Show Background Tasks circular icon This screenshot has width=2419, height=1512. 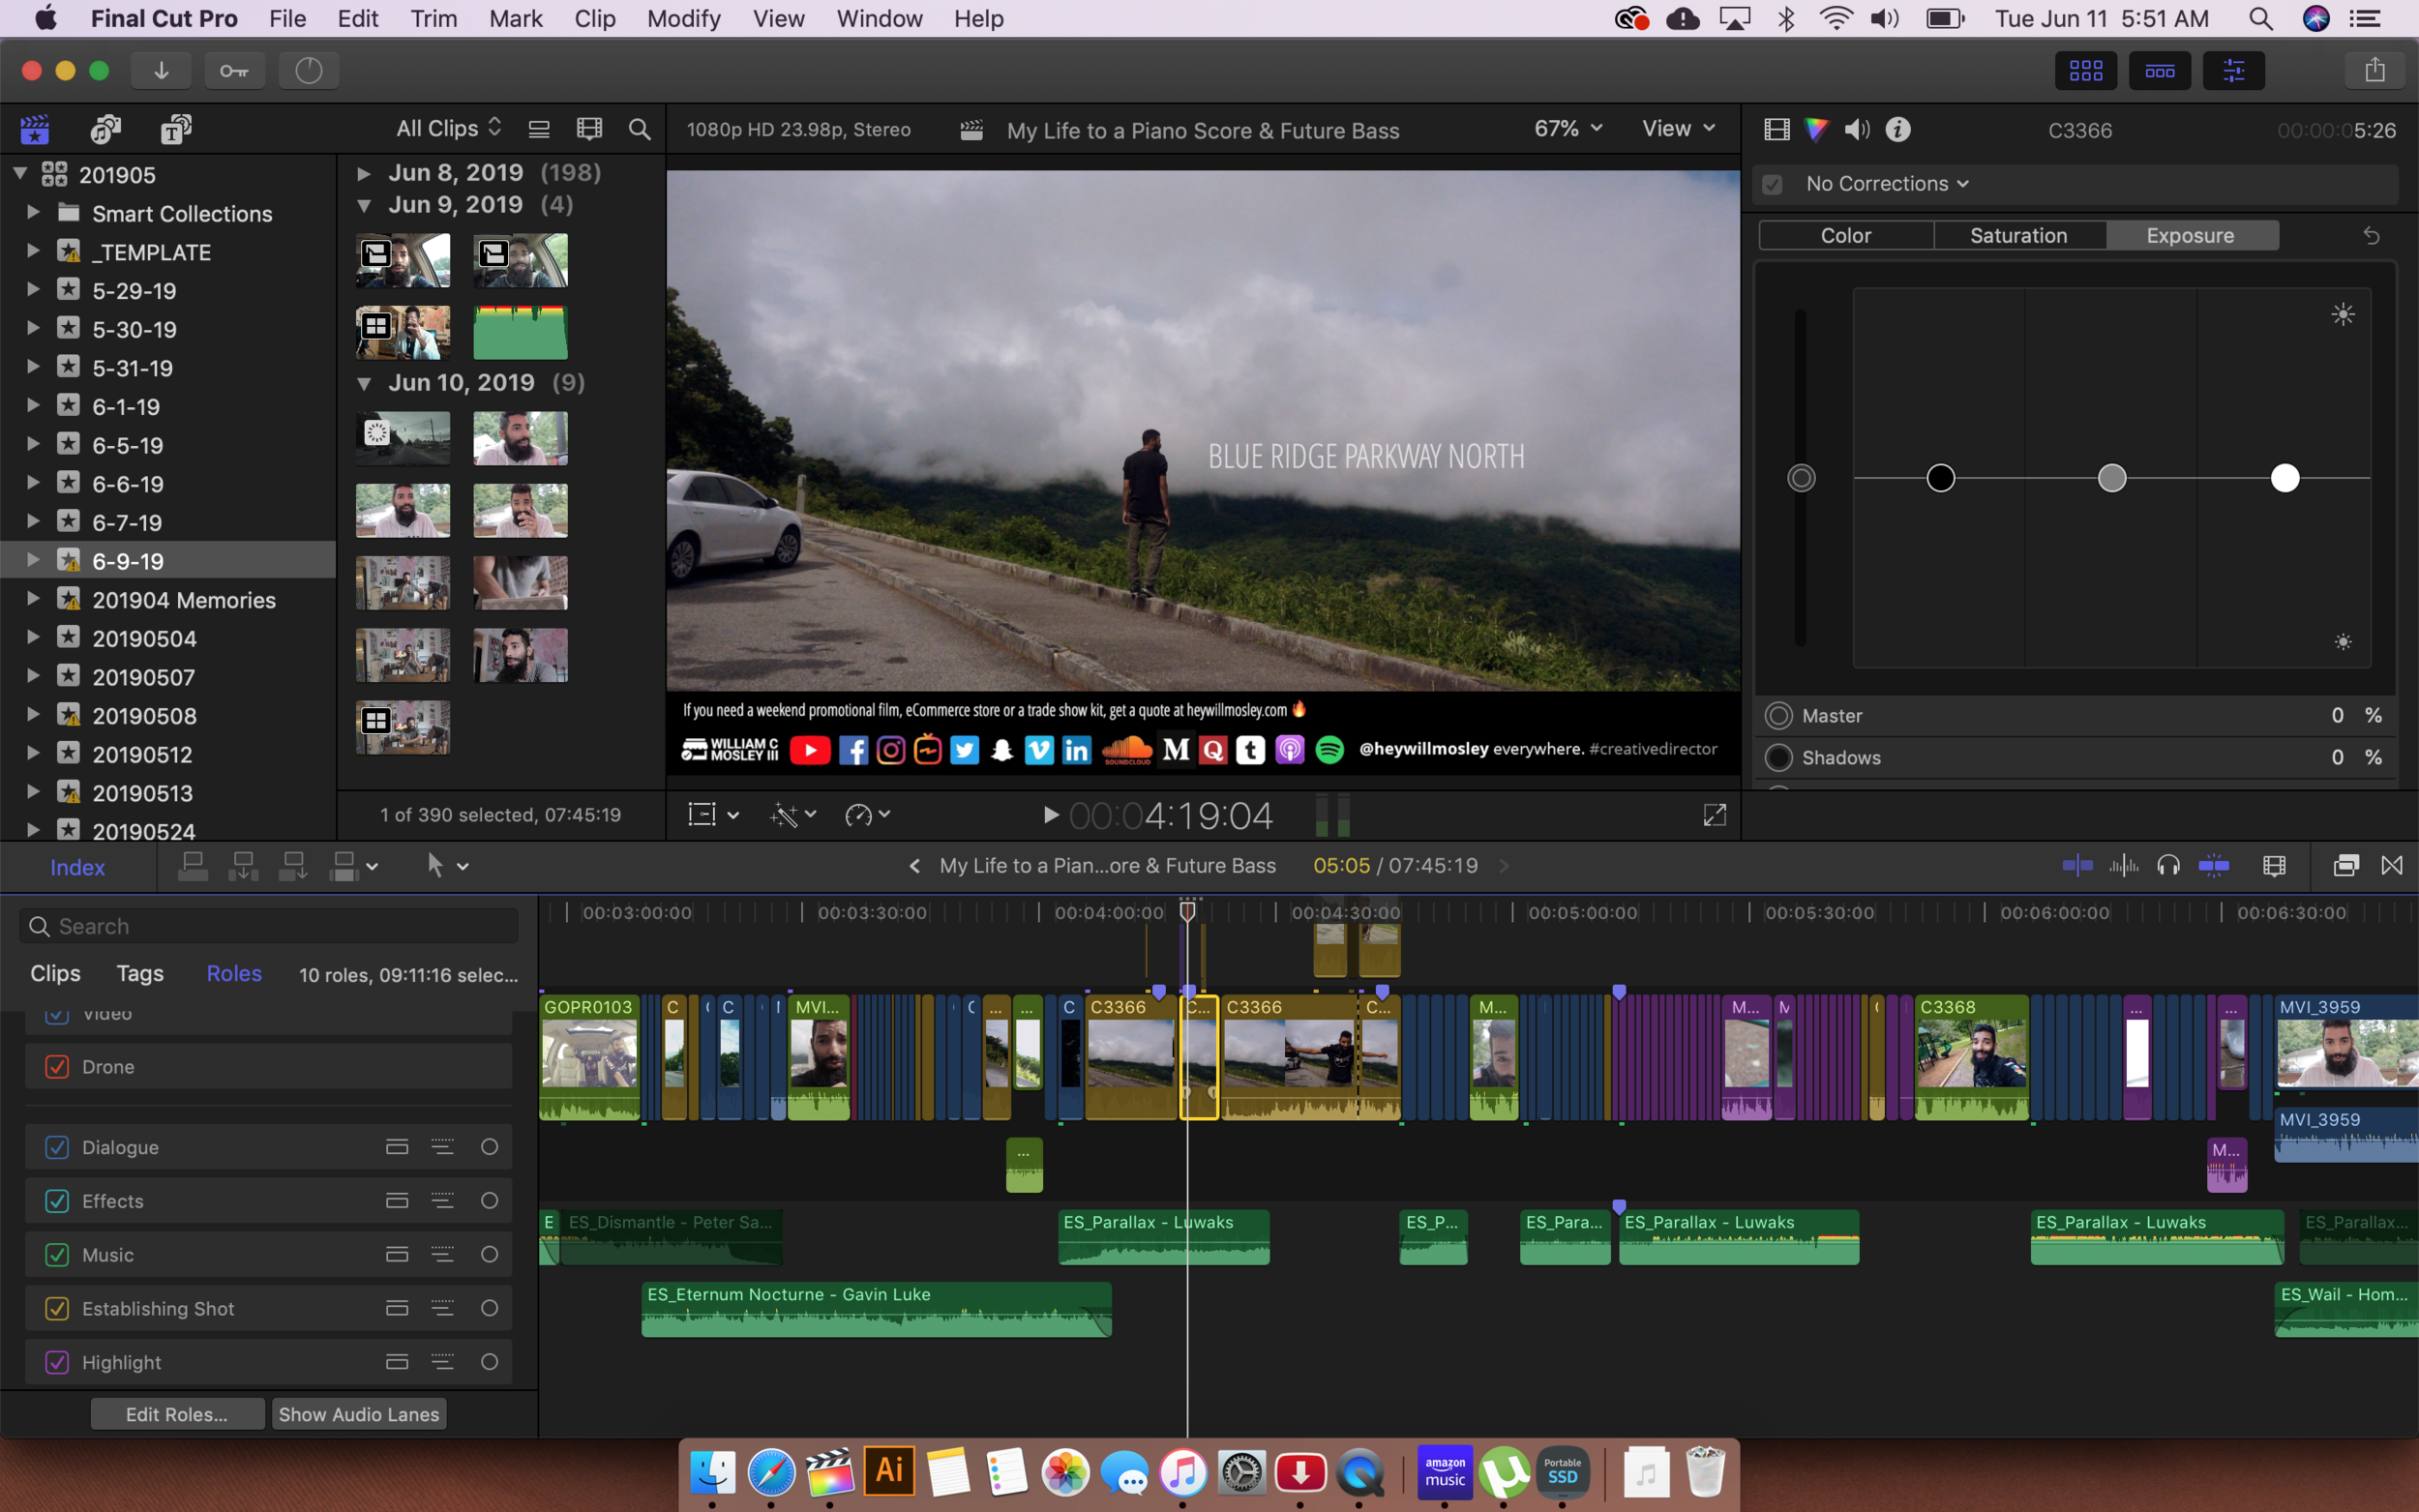(x=308, y=70)
